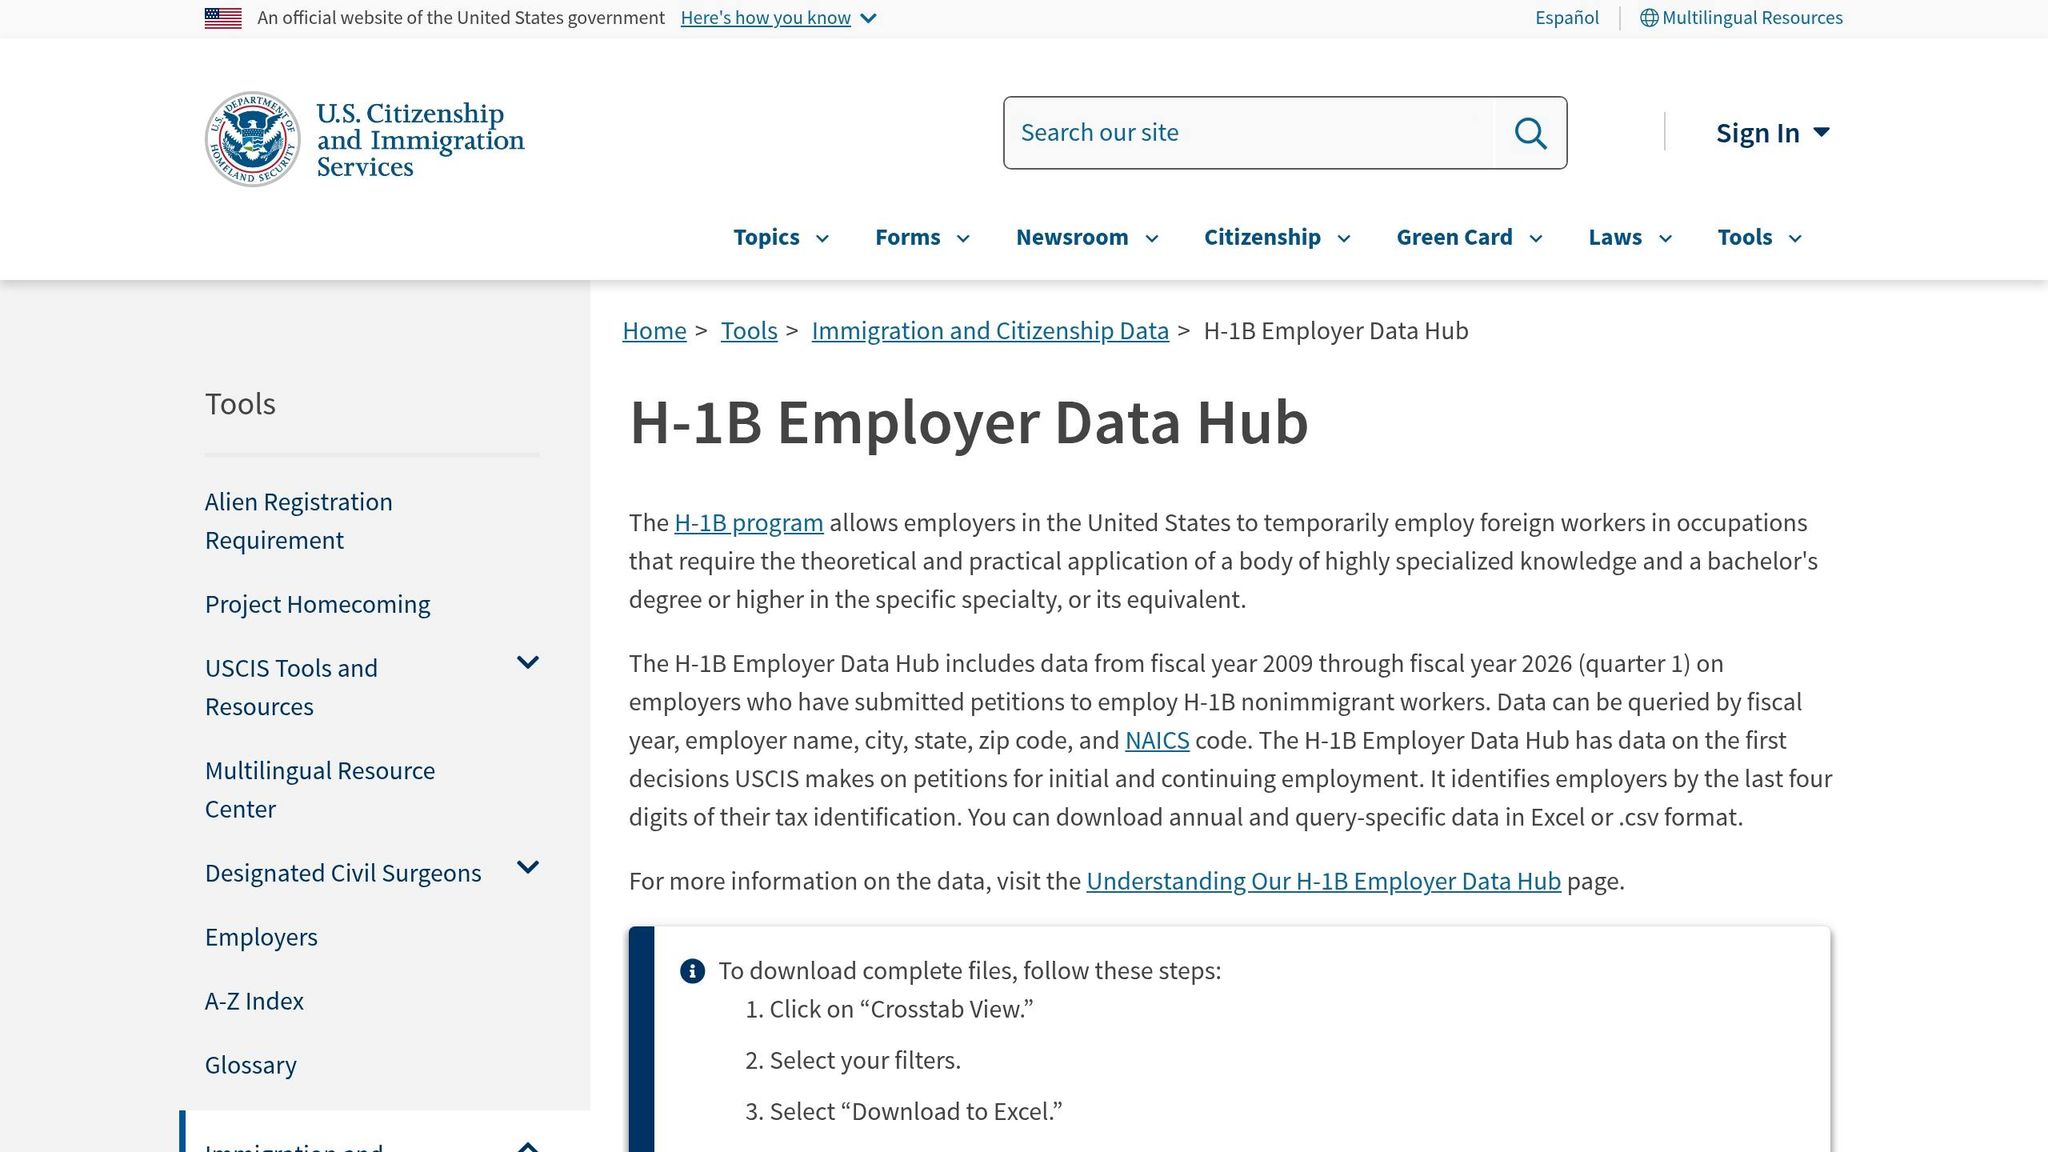Click the search magnifying glass icon

tap(1530, 132)
